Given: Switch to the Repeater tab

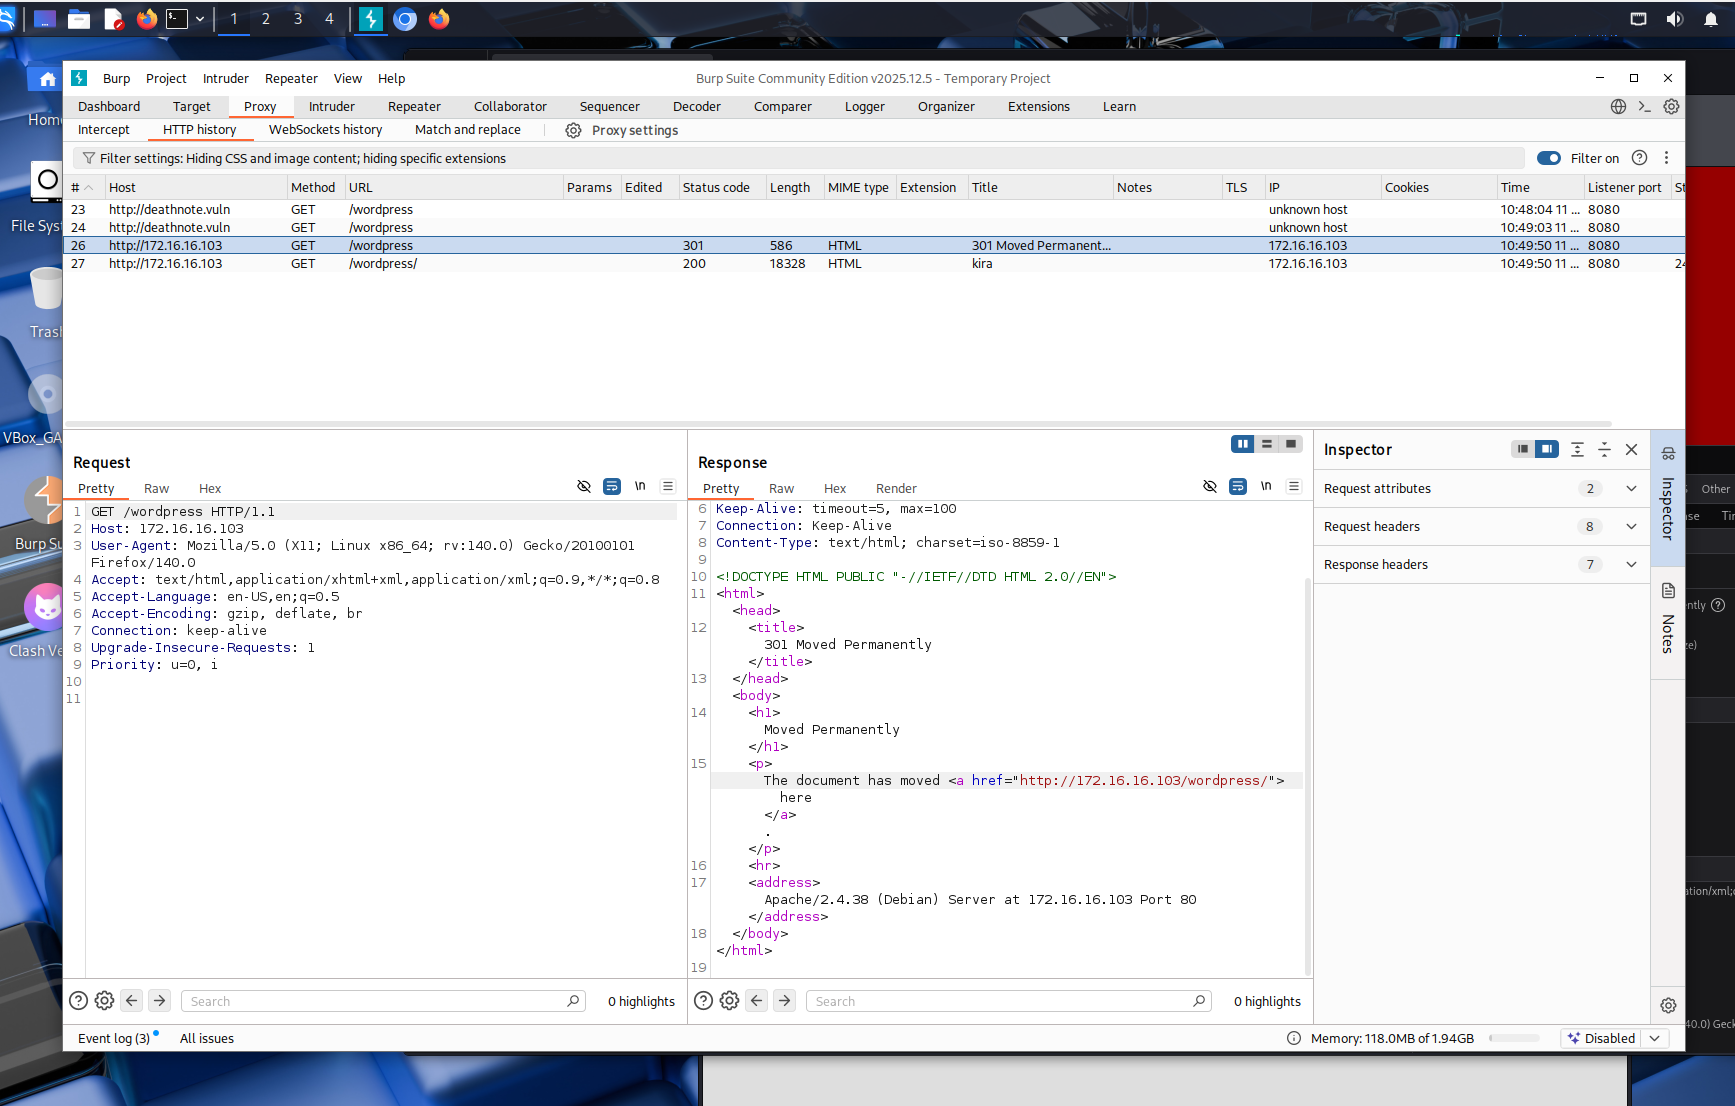Looking at the screenshot, I should coord(414,106).
